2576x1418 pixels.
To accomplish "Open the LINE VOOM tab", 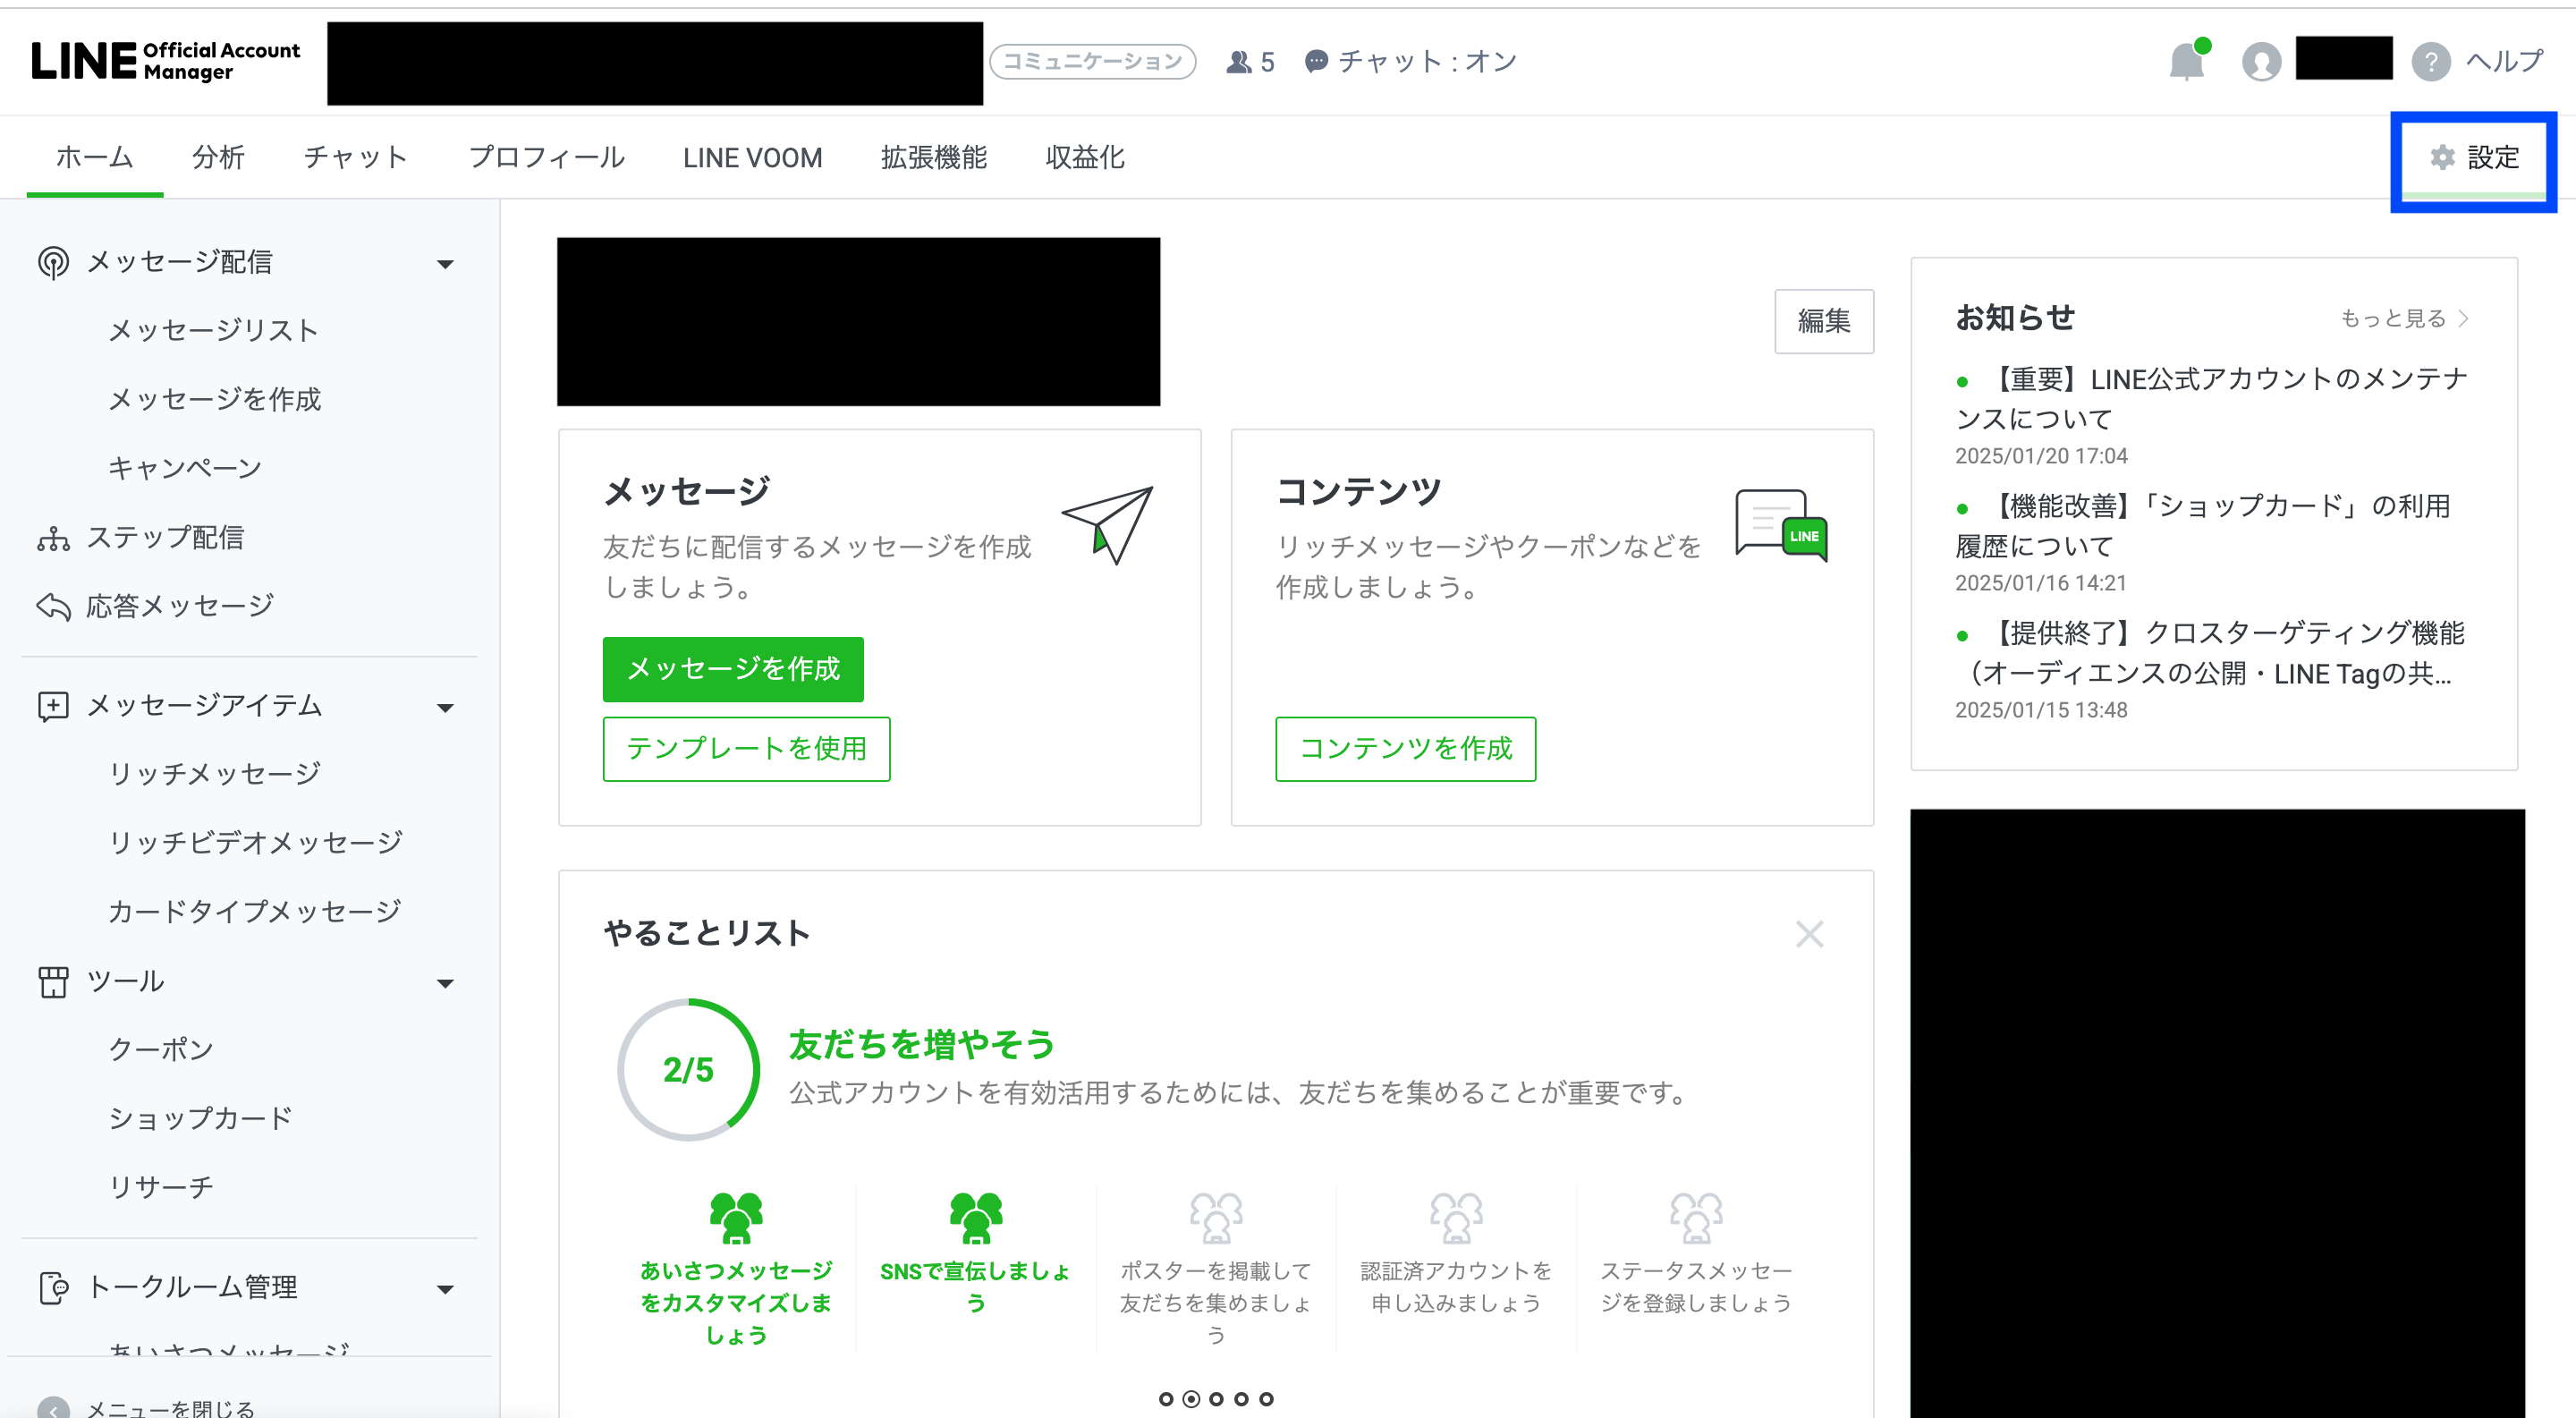I will tap(752, 158).
